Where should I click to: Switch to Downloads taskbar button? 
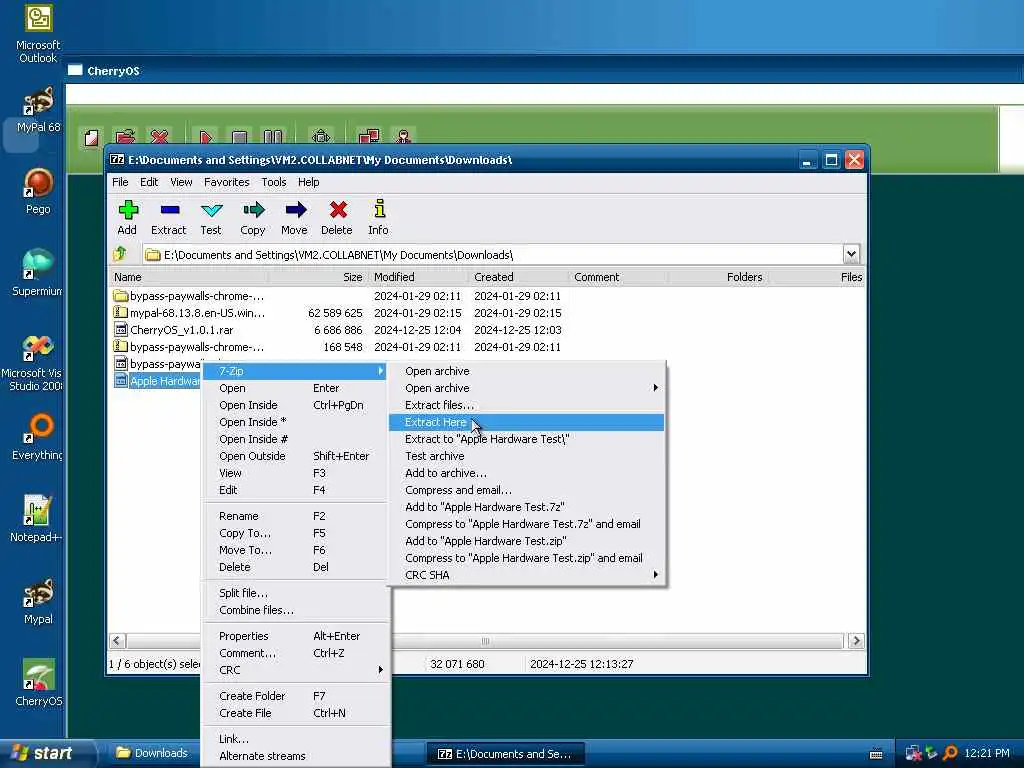pyautogui.click(x=153, y=754)
